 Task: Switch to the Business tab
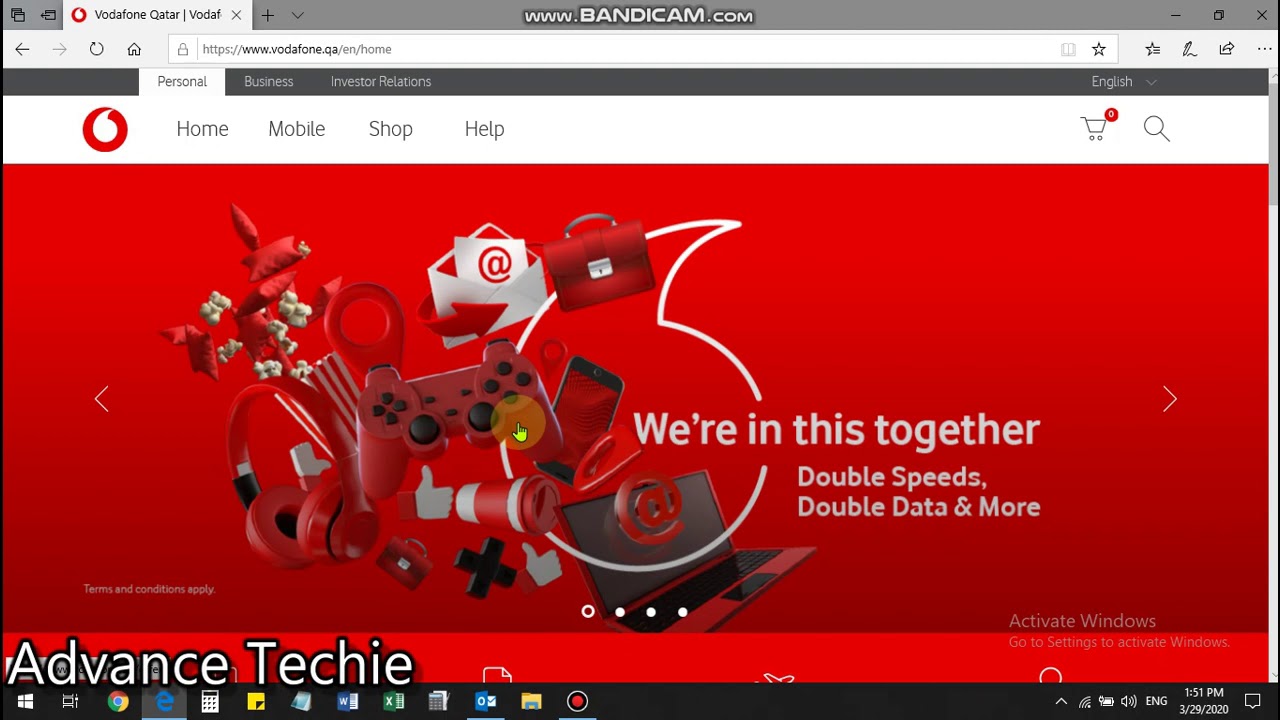[268, 82]
